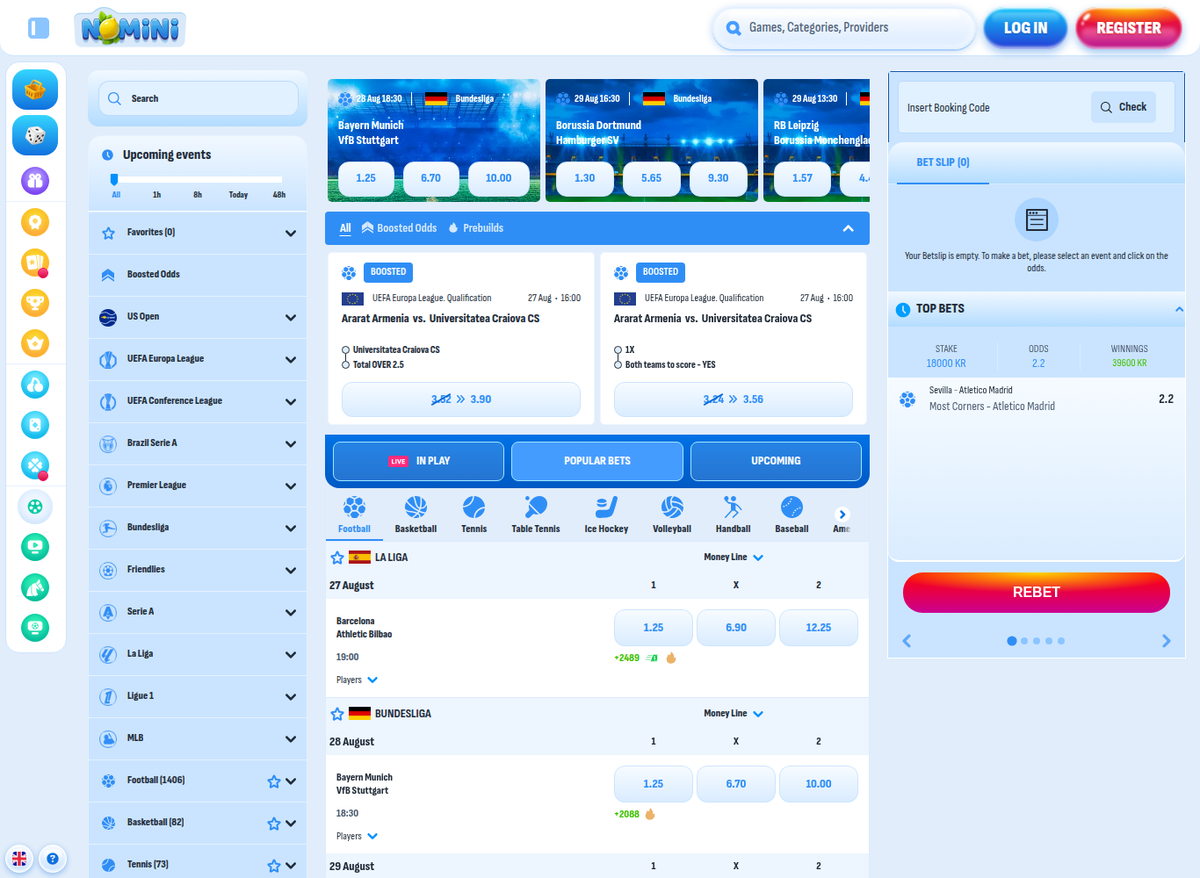Switch to Boosted Odds tab
The image size is (1200, 878).
click(x=399, y=228)
